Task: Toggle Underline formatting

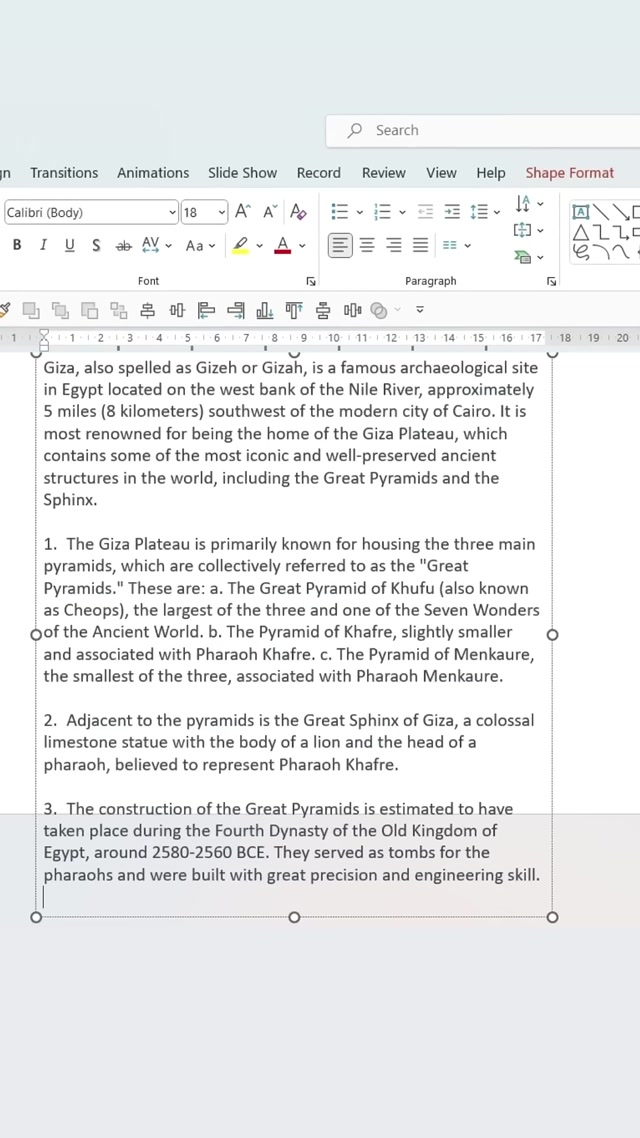Action: 69,245
